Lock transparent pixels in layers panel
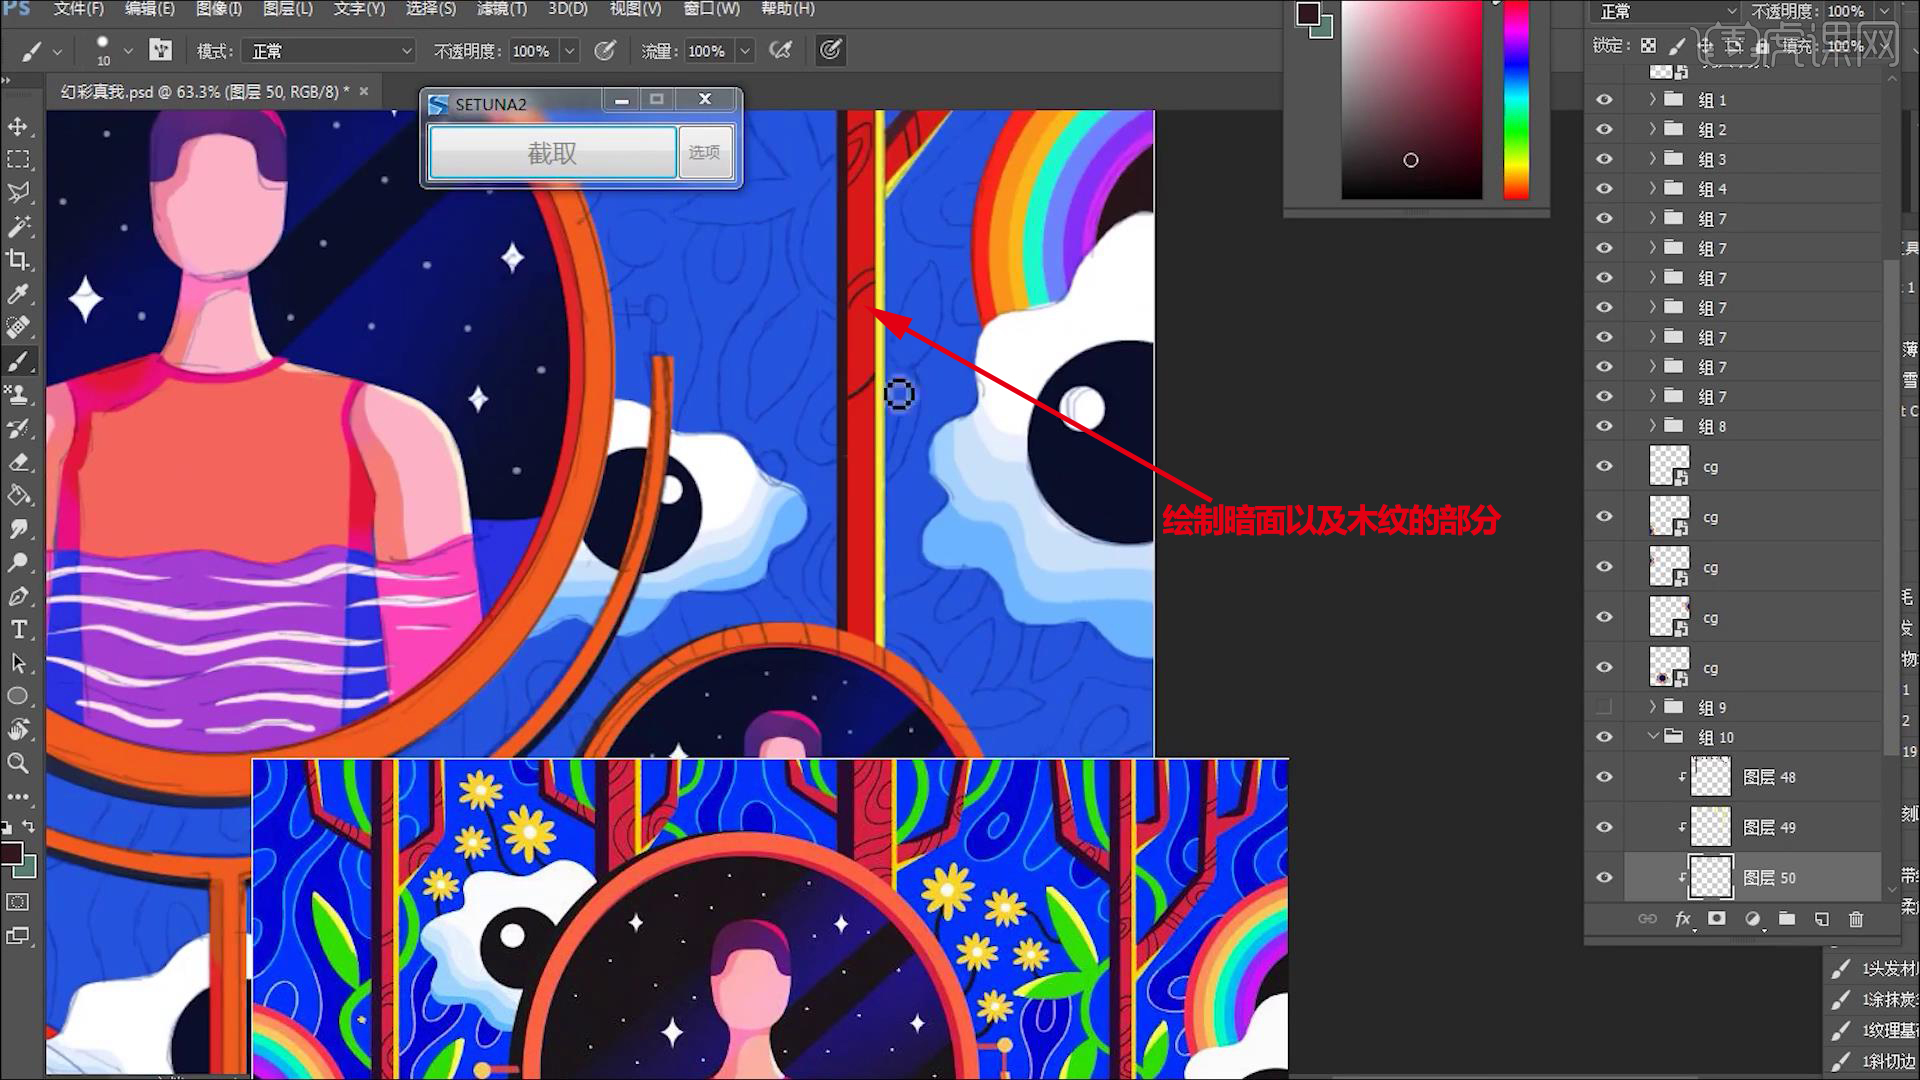 pos(1649,46)
